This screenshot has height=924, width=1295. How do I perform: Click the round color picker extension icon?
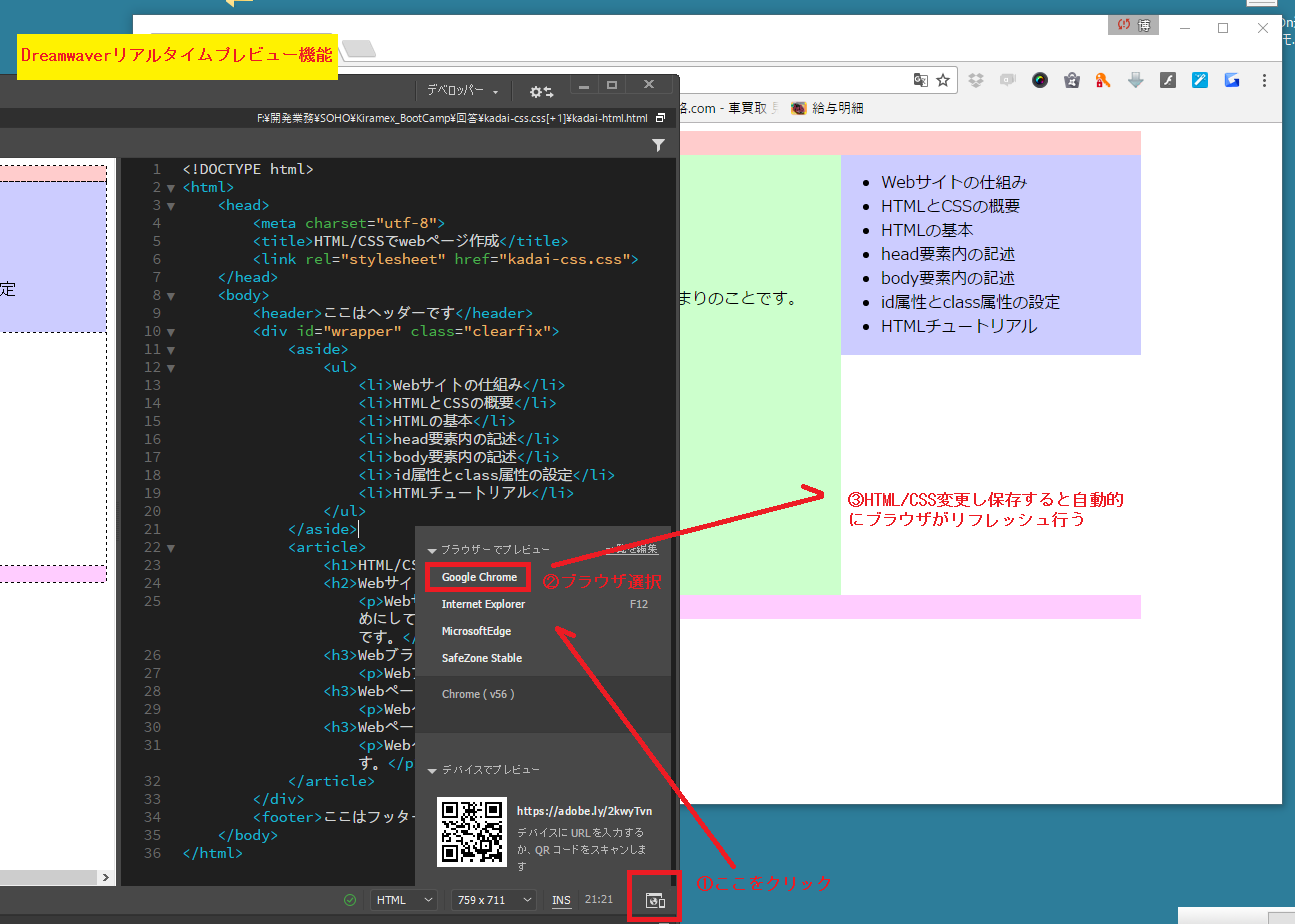(x=1040, y=80)
